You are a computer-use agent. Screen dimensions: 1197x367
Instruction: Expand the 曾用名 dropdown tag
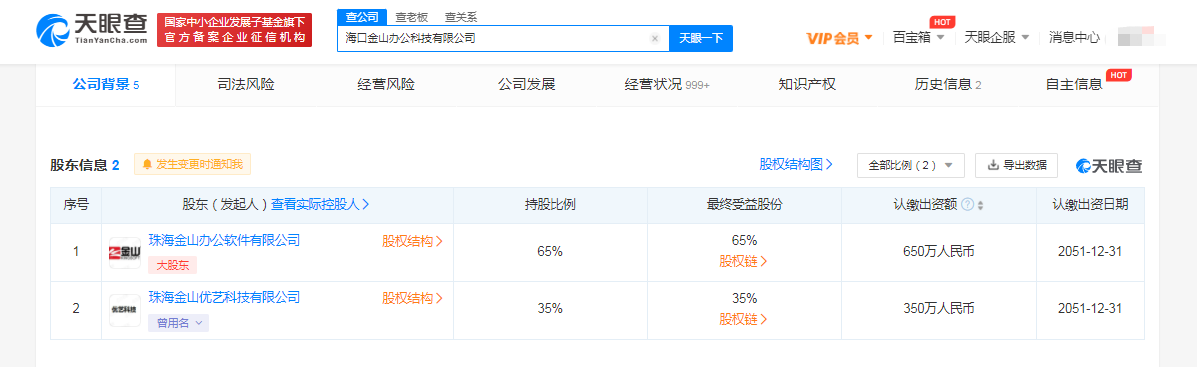178,323
